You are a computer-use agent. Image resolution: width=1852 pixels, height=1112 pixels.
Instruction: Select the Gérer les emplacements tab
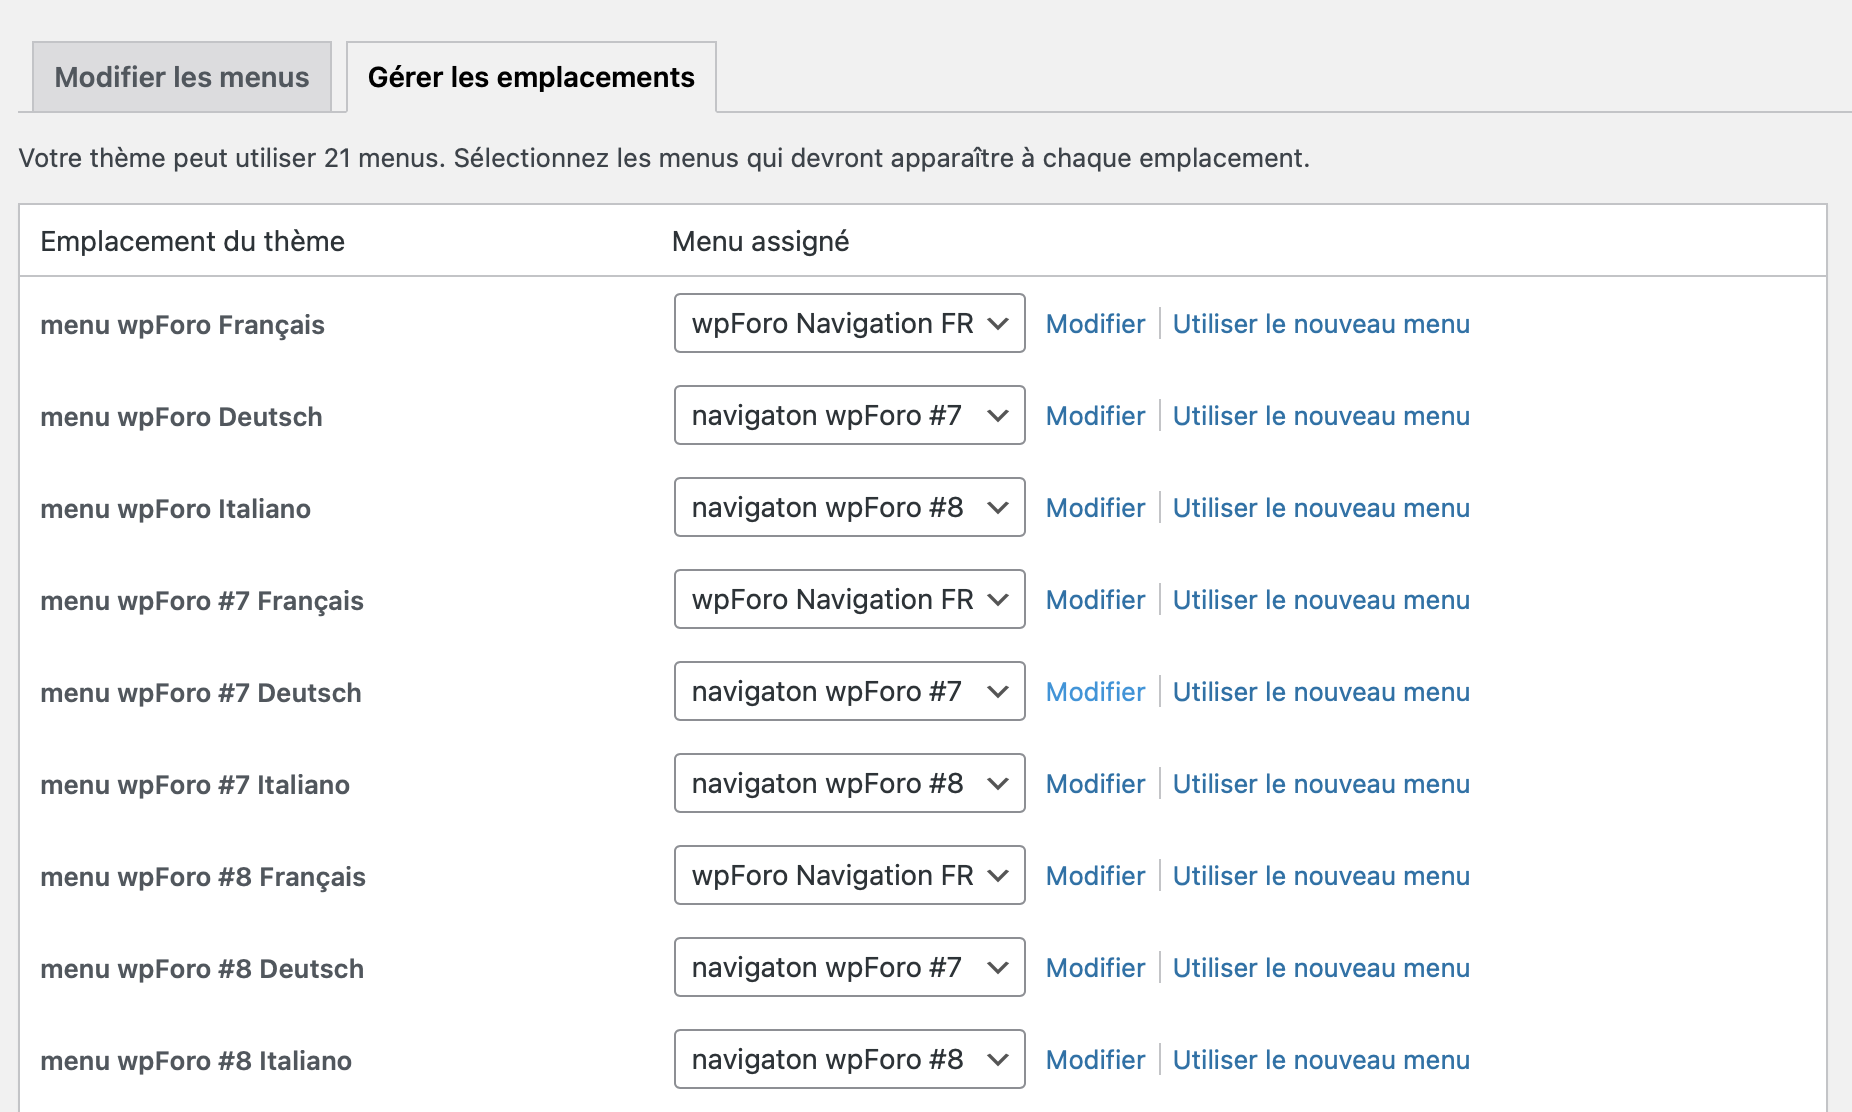pos(530,77)
